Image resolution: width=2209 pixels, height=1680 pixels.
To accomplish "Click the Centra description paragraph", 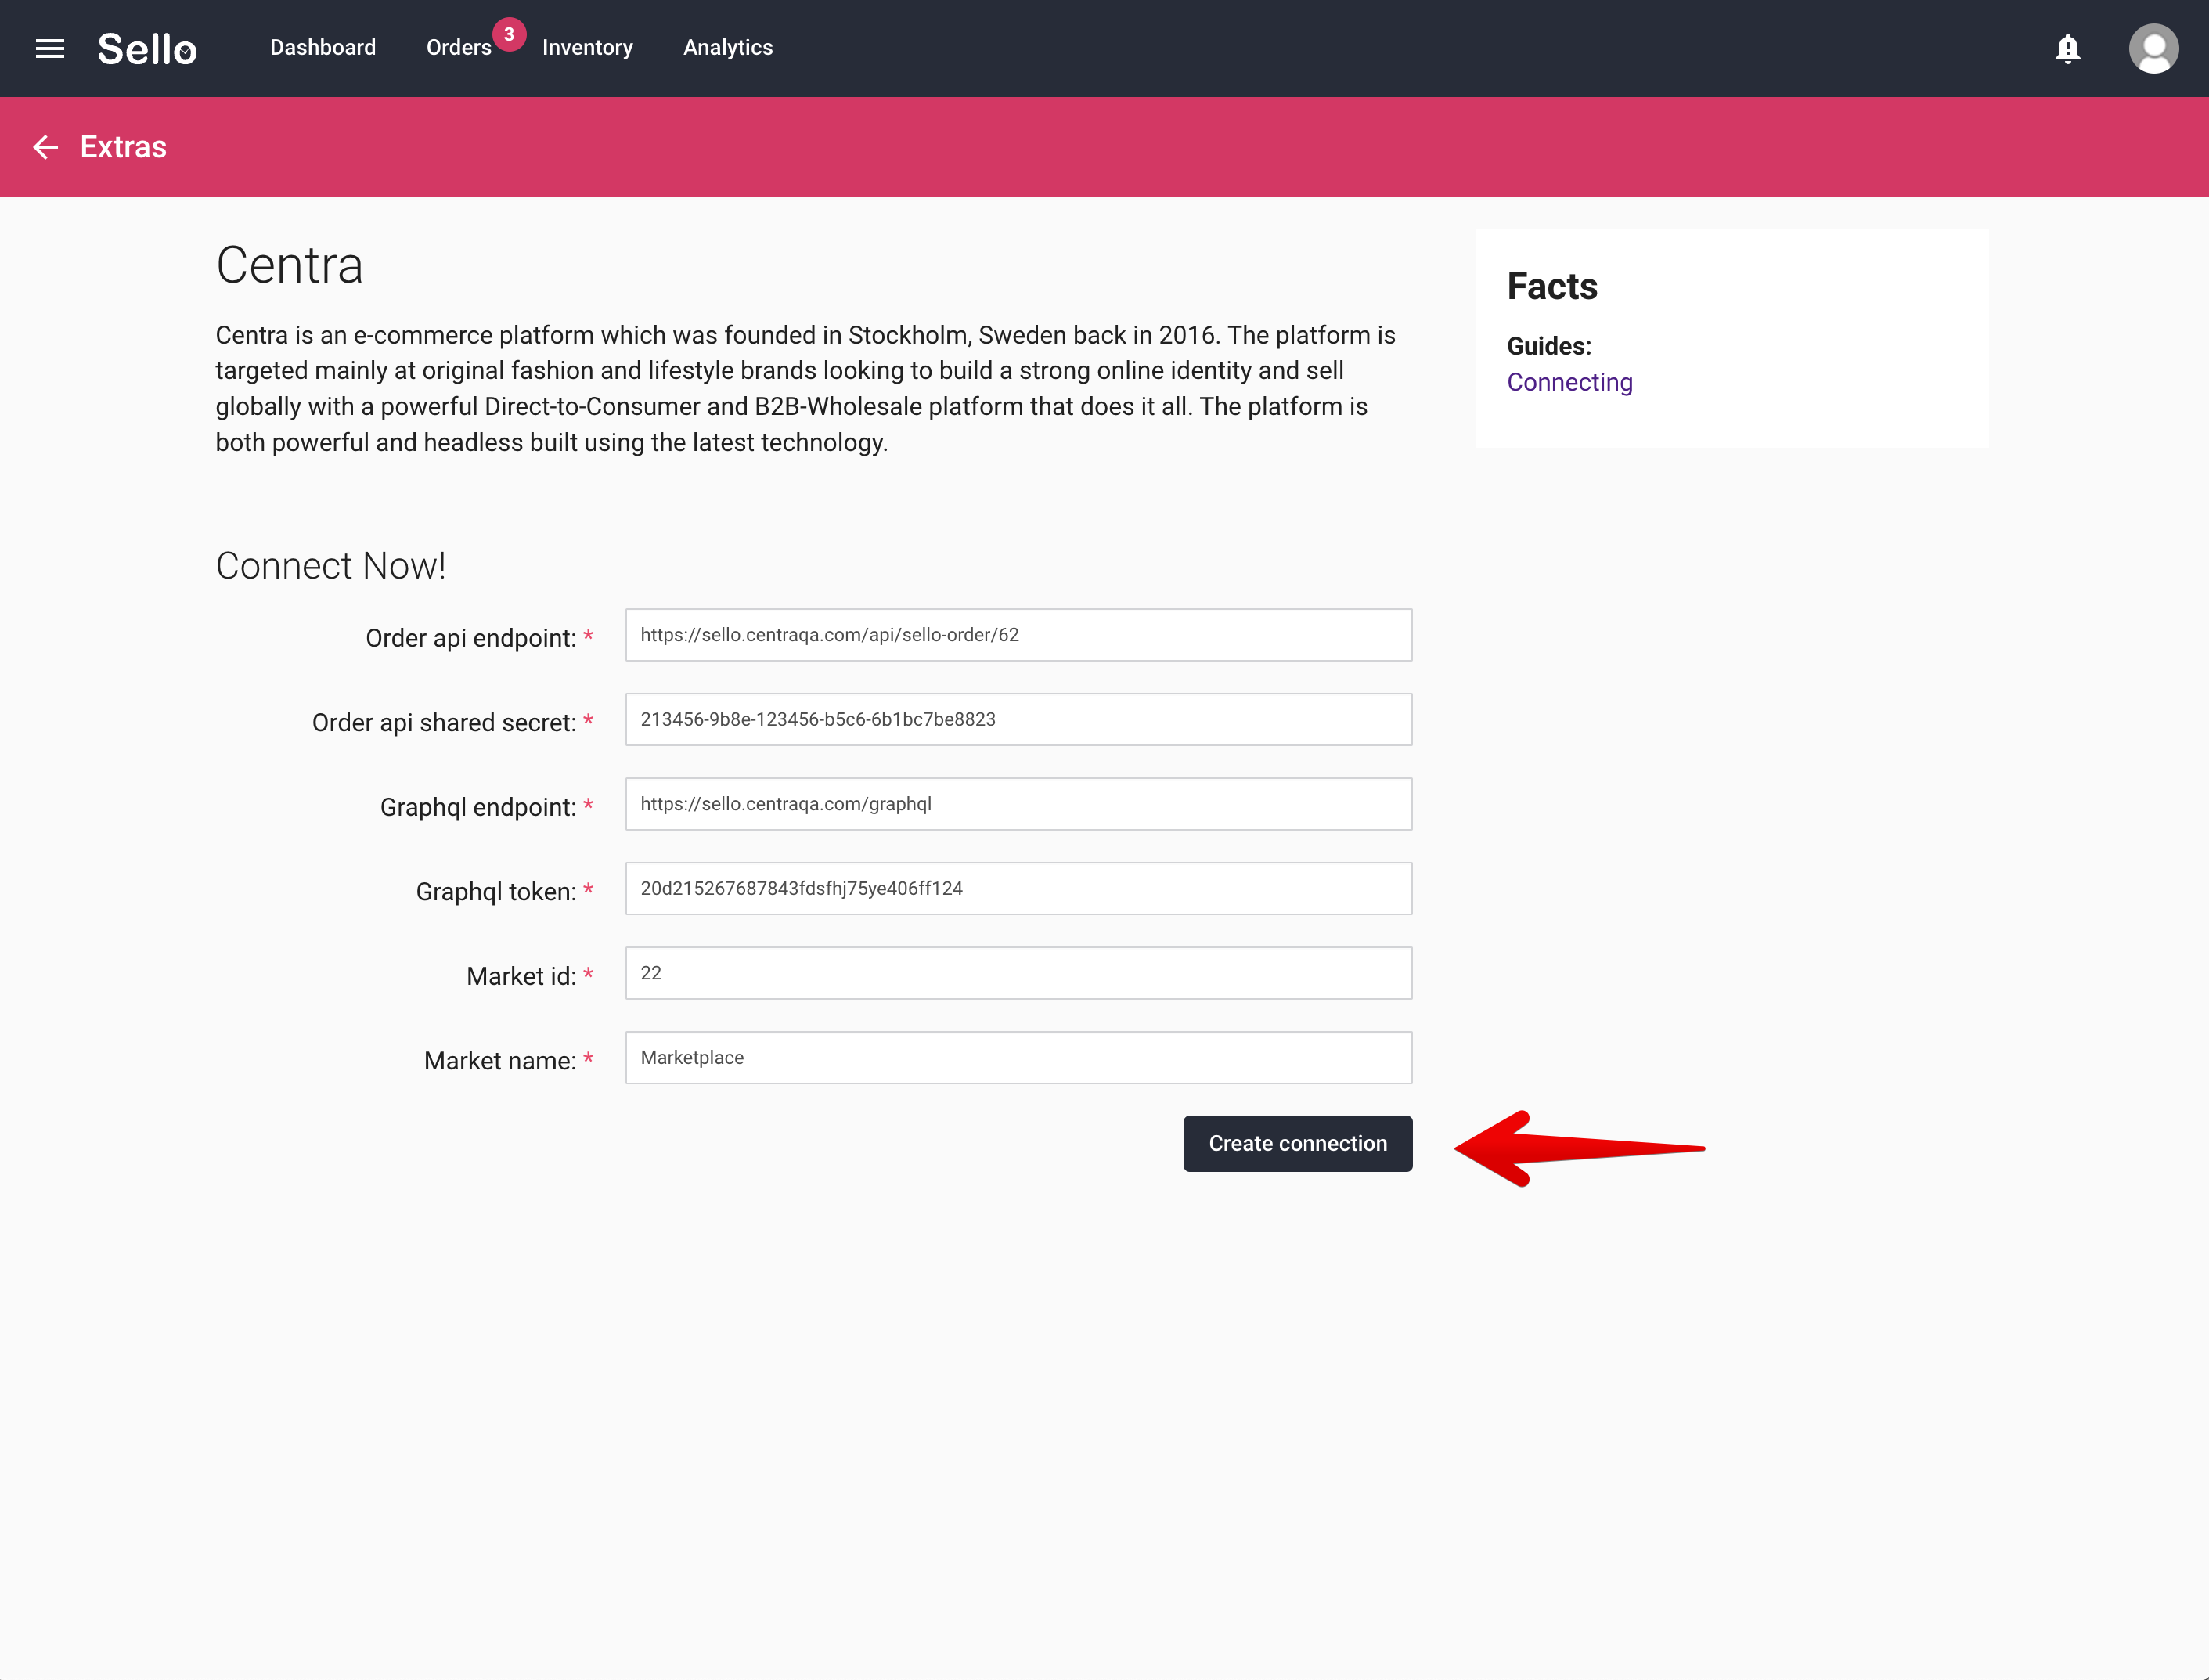I will point(806,389).
